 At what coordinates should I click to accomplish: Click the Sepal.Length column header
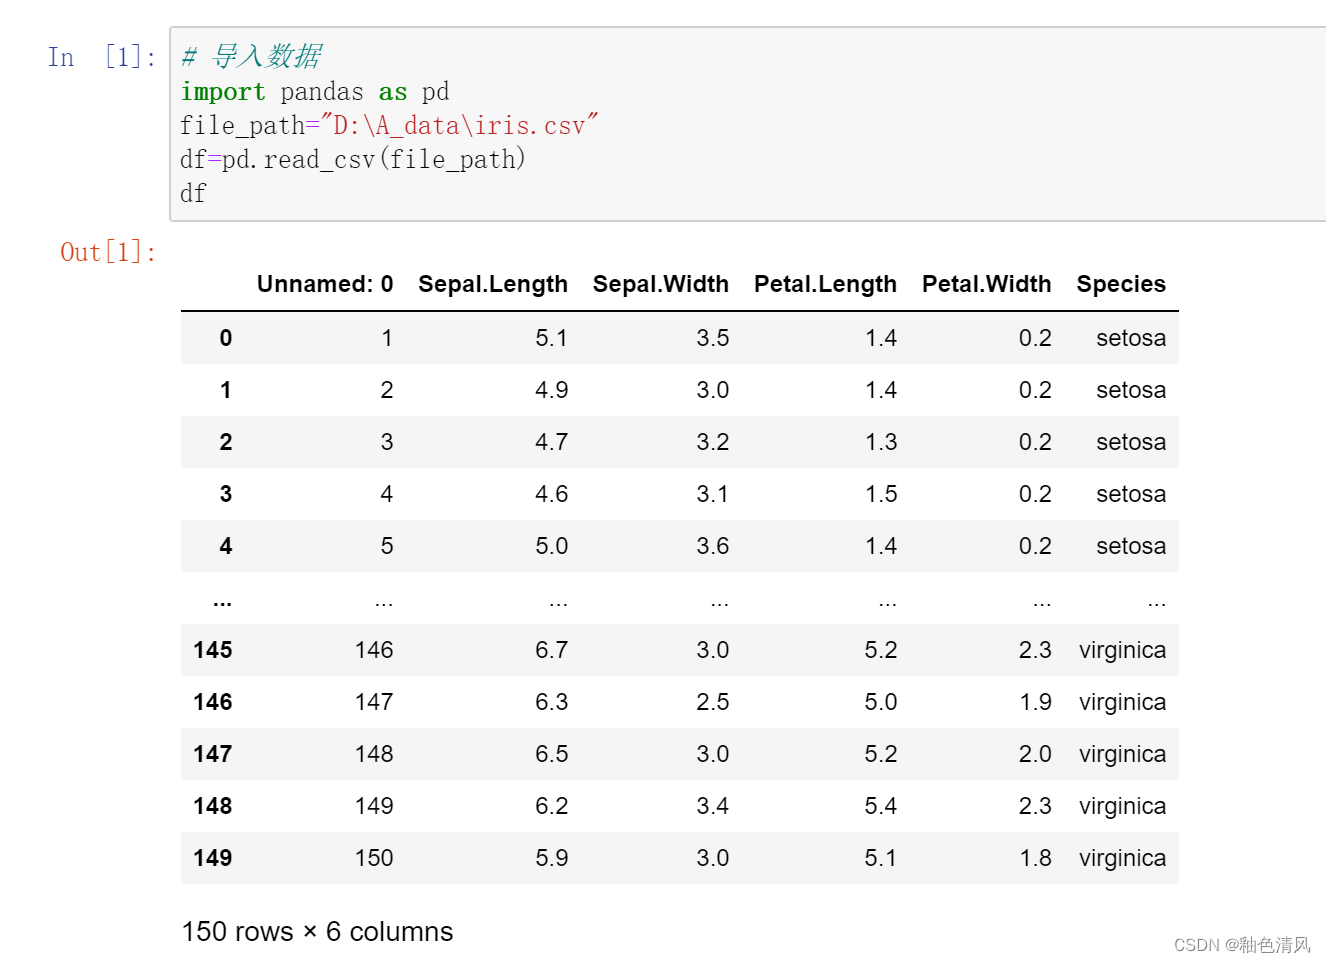(493, 284)
